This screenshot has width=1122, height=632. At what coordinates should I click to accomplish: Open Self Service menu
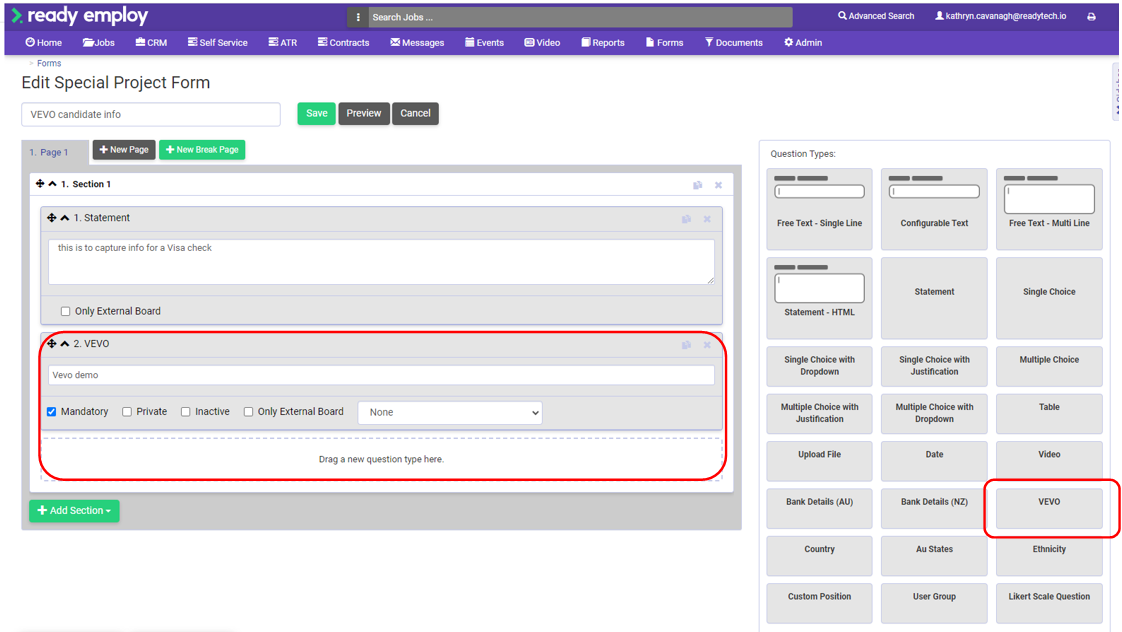[218, 42]
